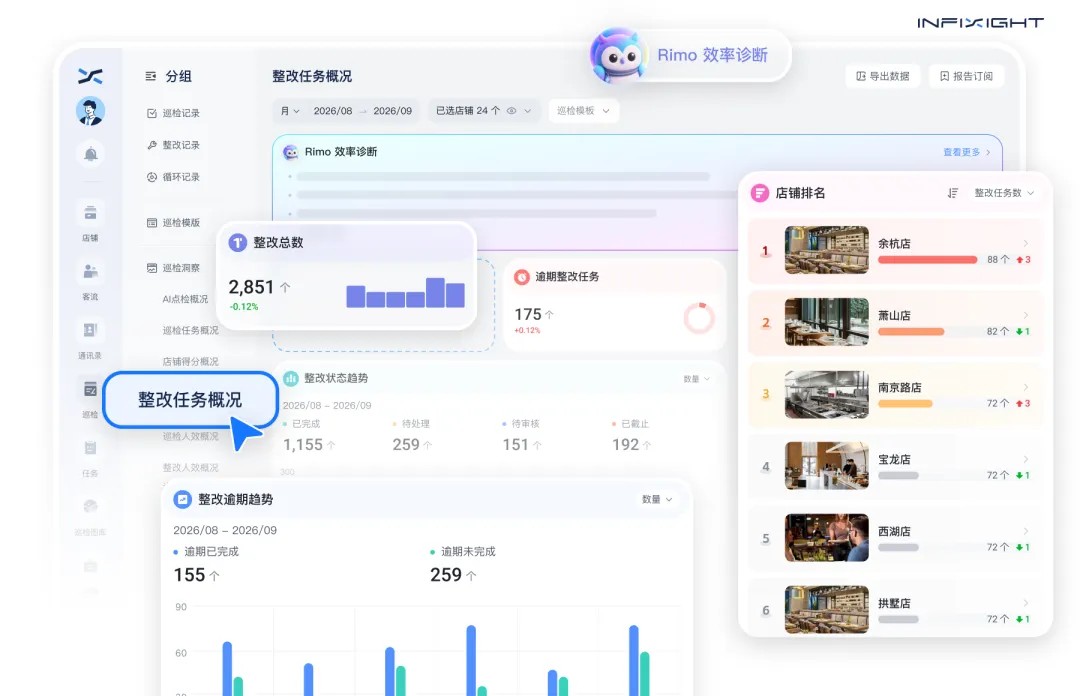Click the 逾期整改任务 donut progress ring
Viewport: 1080px width, 696px height.
699,318
